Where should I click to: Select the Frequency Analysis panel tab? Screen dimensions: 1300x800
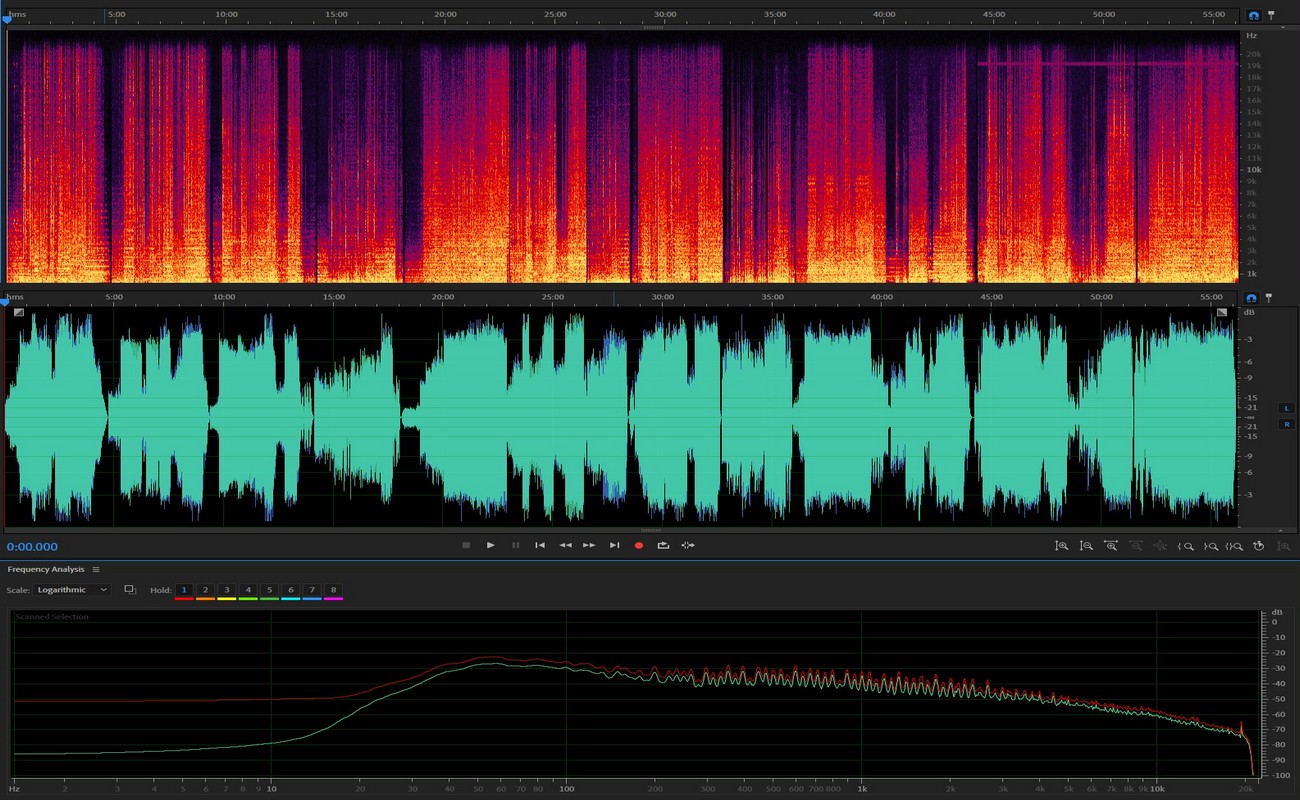46,569
